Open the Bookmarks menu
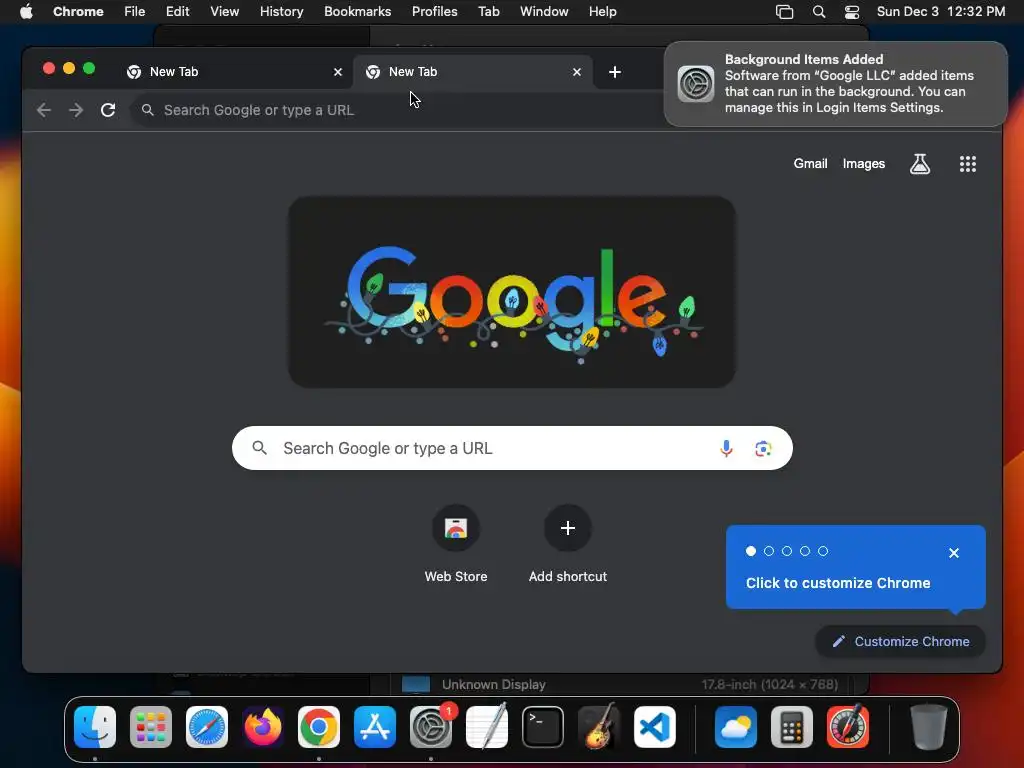This screenshot has width=1024, height=768. click(357, 12)
